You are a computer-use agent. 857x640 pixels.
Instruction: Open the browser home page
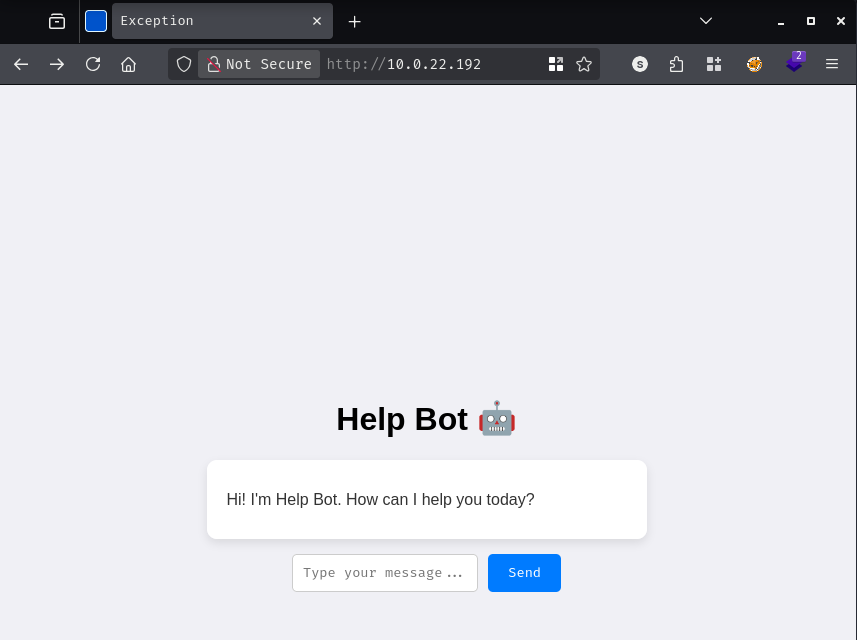128,64
